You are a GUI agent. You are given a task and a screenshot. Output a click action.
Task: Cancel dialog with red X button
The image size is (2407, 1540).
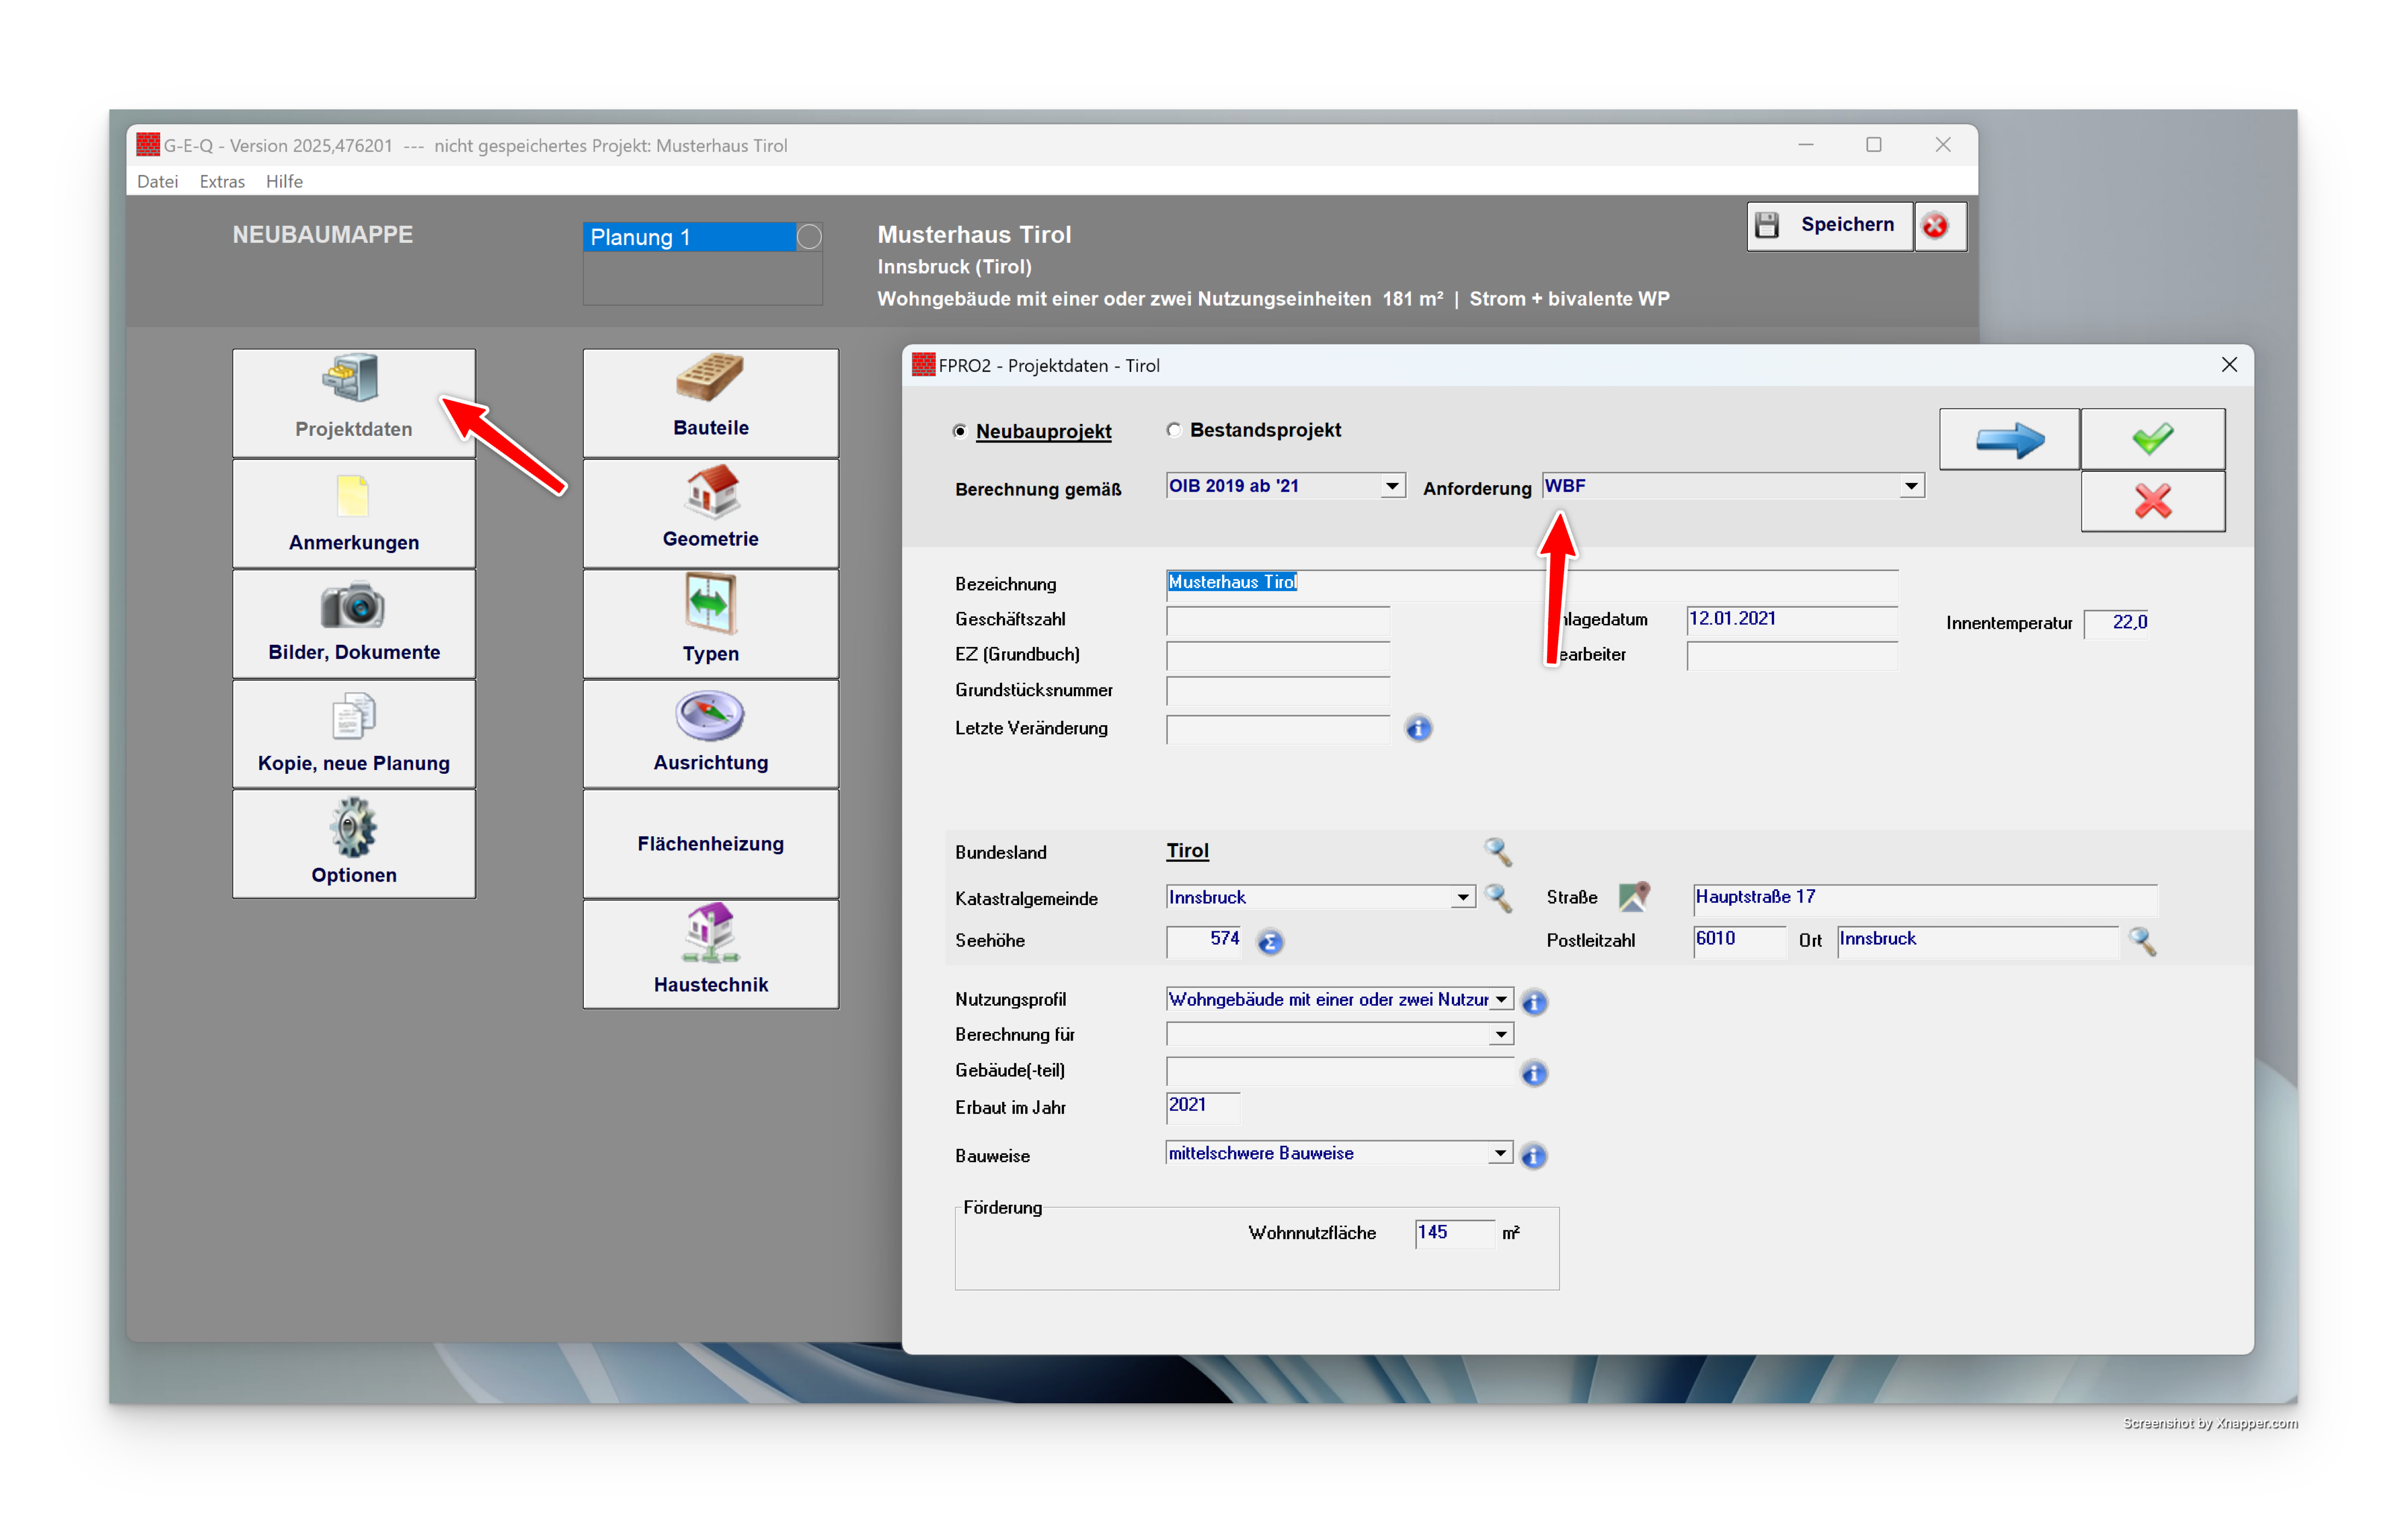2152,501
